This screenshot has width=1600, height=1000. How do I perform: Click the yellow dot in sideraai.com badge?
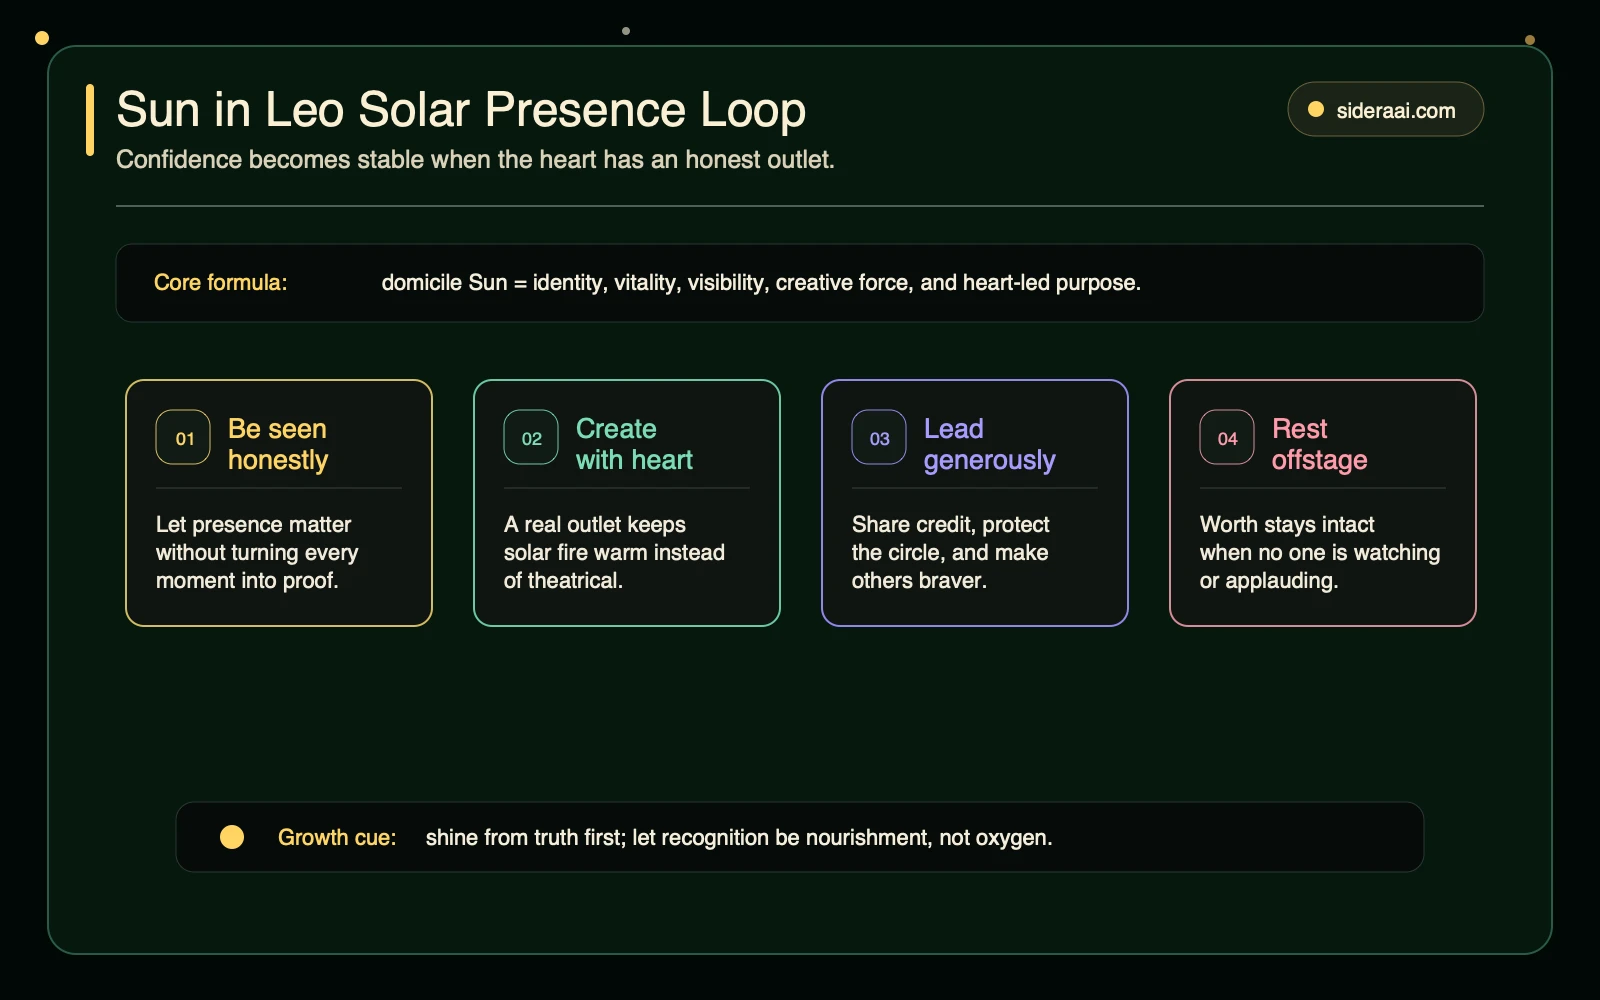click(1316, 110)
